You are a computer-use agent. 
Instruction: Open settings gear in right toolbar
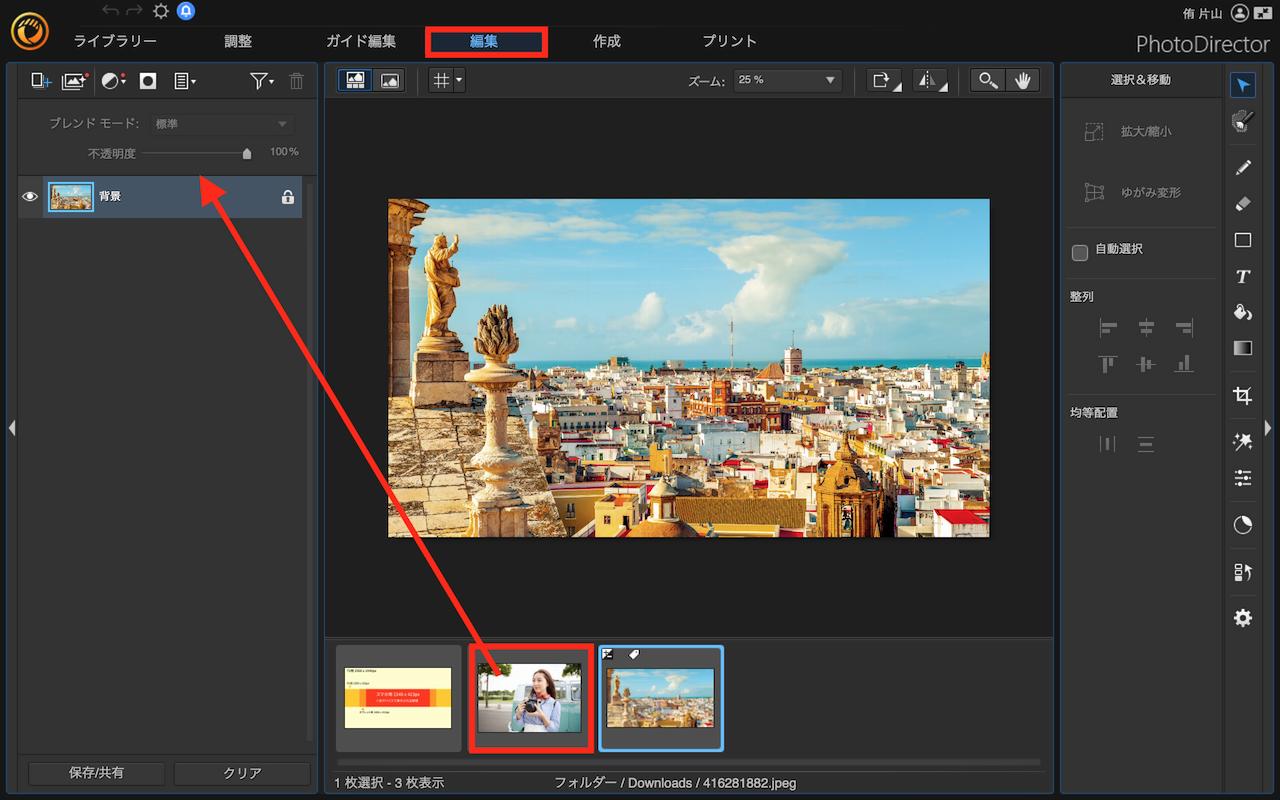[x=1243, y=618]
